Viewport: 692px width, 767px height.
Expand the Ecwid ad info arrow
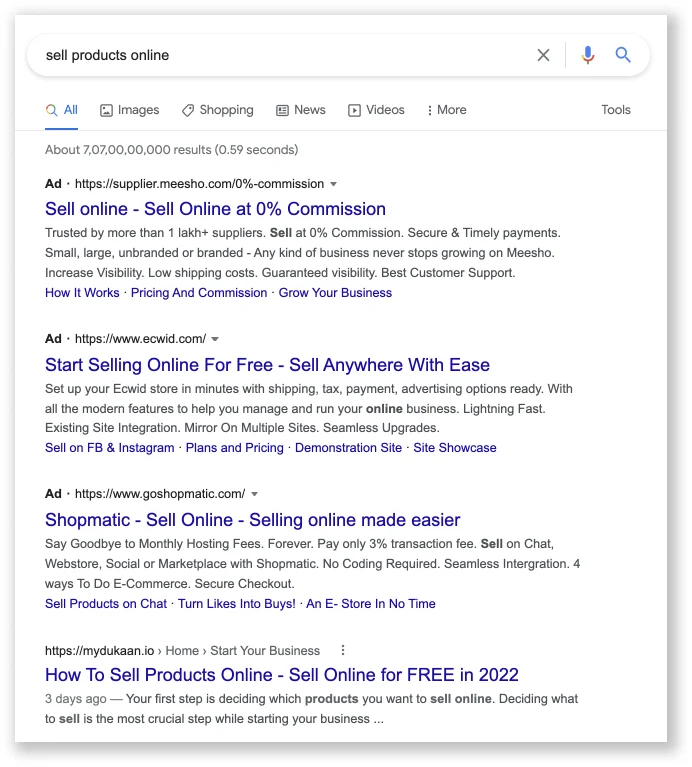(215, 339)
